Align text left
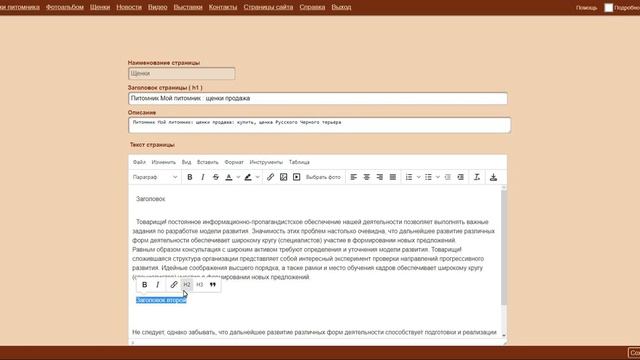The image size is (640, 360). [x=353, y=177]
